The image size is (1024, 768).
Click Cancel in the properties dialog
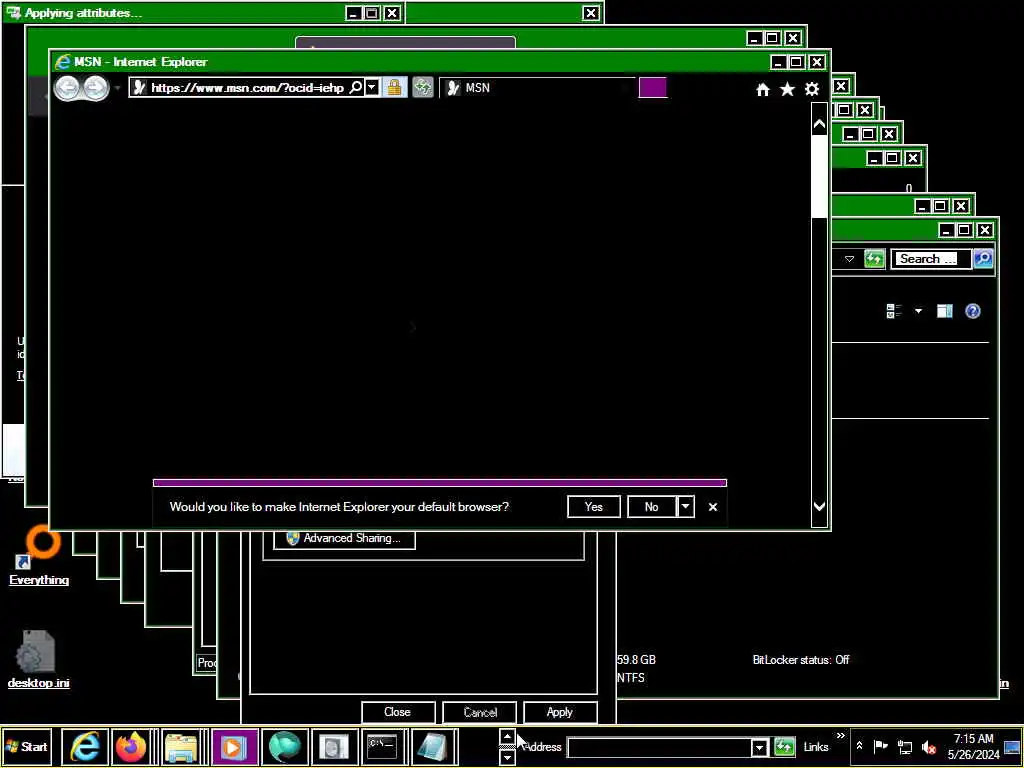(x=480, y=712)
